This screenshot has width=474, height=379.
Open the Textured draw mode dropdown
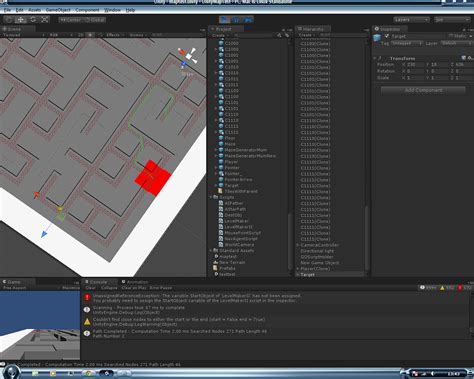coord(23,35)
